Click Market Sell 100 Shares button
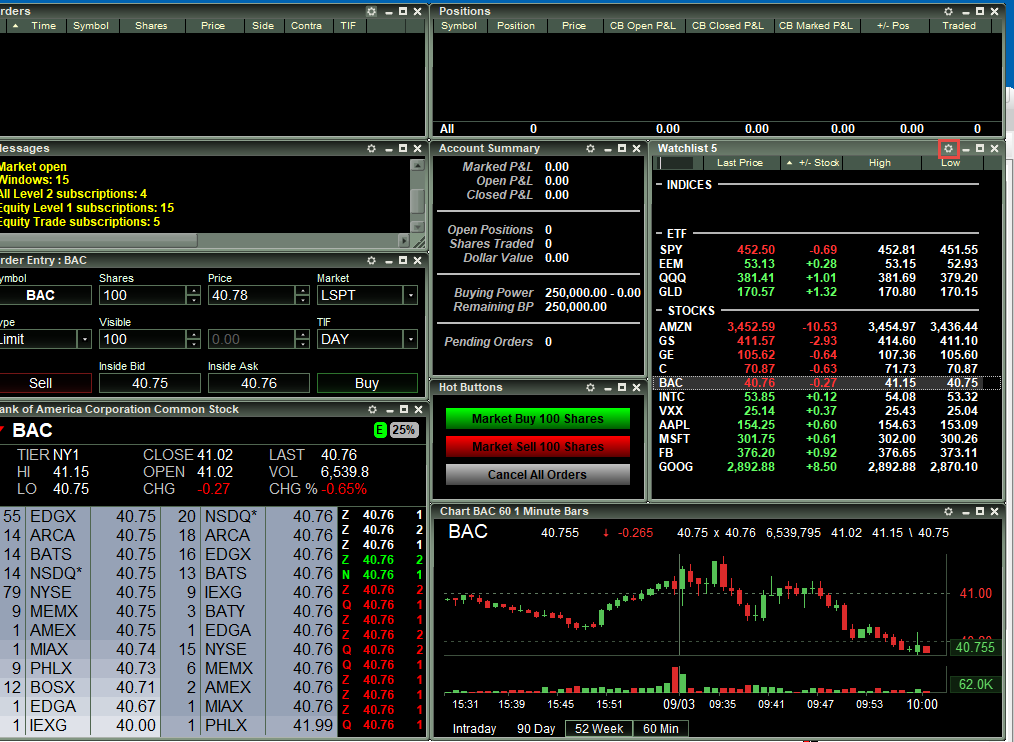Viewport: 1014px width, 742px height. [x=537, y=446]
